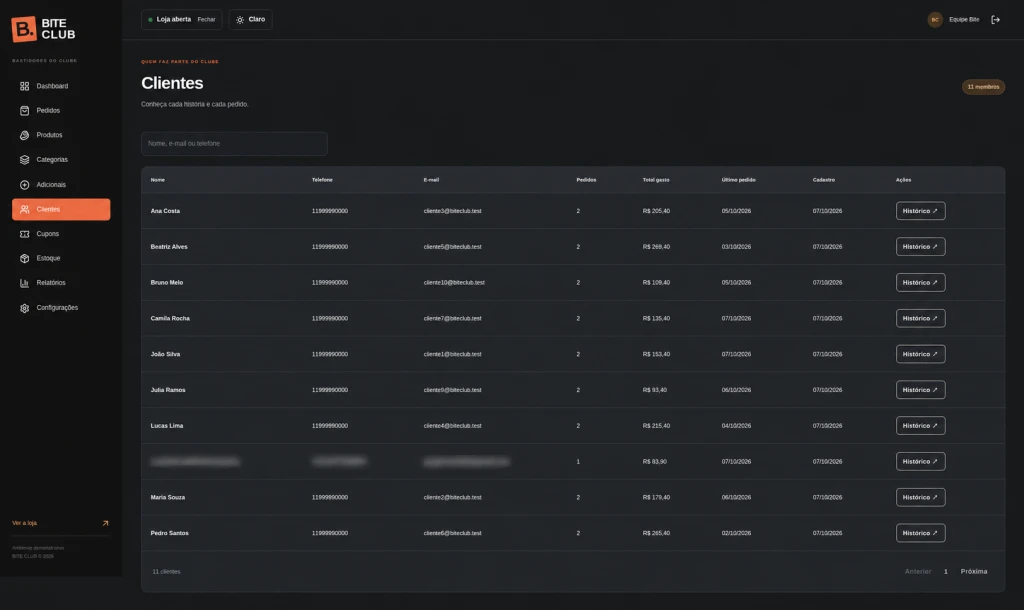Click the BC user avatar
Image resolution: width=1024 pixels, height=610 pixels.
pyautogui.click(x=935, y=20)
